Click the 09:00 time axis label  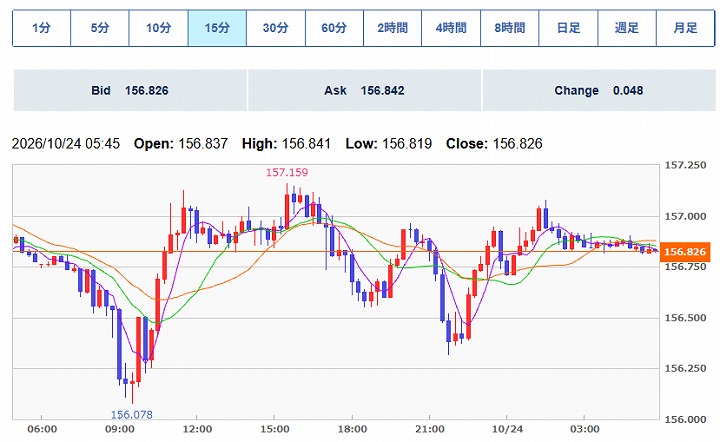tap(120, 429)
